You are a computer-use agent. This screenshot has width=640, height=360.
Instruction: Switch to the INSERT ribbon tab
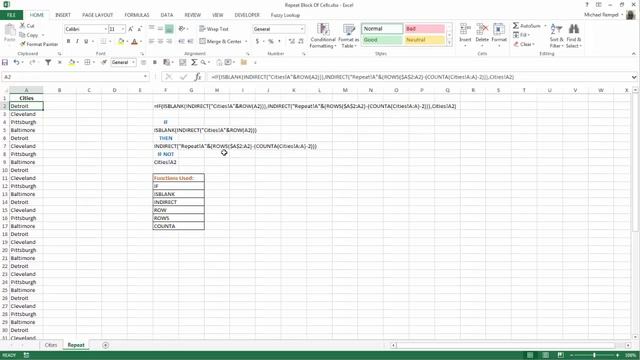pyautogui.click(x=63, y=15)
